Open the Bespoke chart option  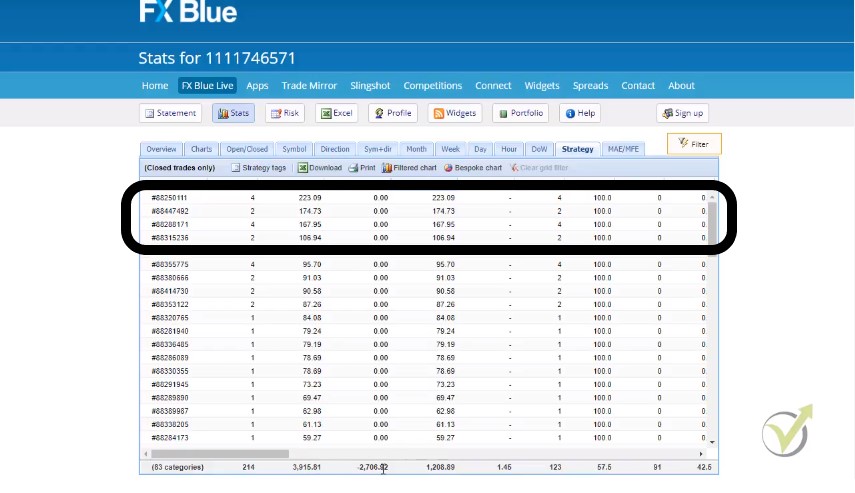pyautogui.click(x=472, y=168)
